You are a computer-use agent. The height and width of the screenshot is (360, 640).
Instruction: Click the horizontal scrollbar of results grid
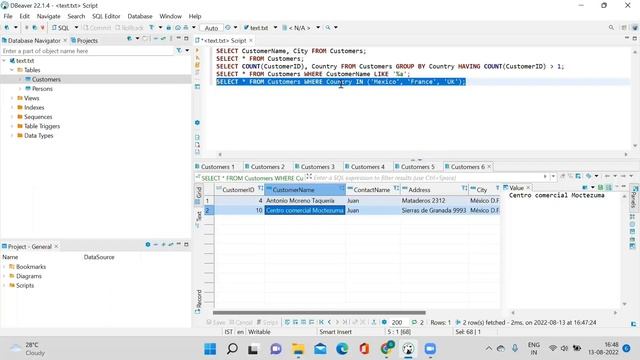(319, 313)
